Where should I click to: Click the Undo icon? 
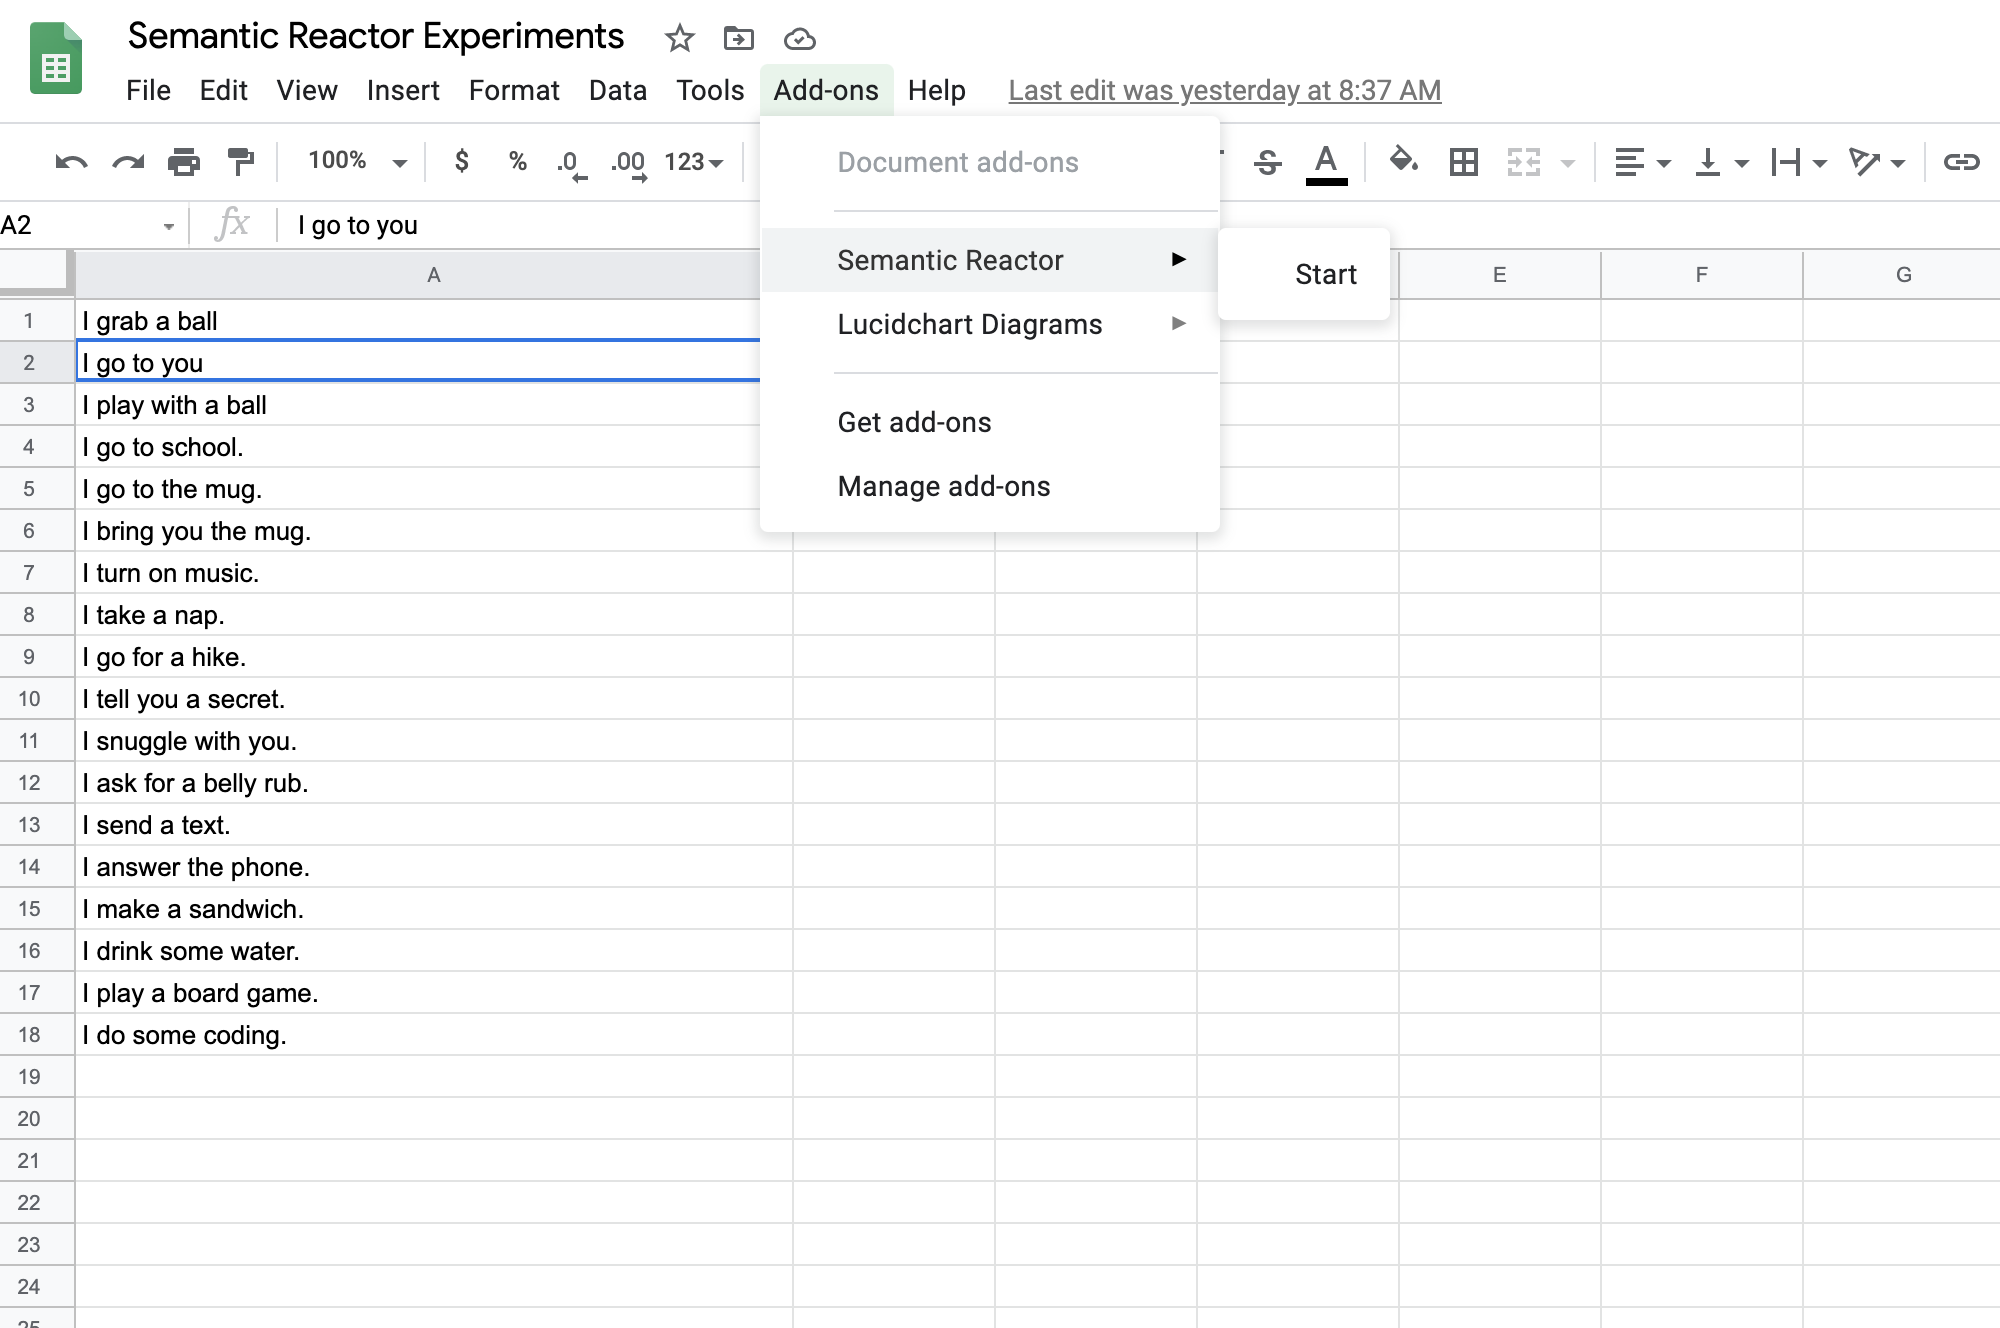pyautogui.click(x=70, y=161)
